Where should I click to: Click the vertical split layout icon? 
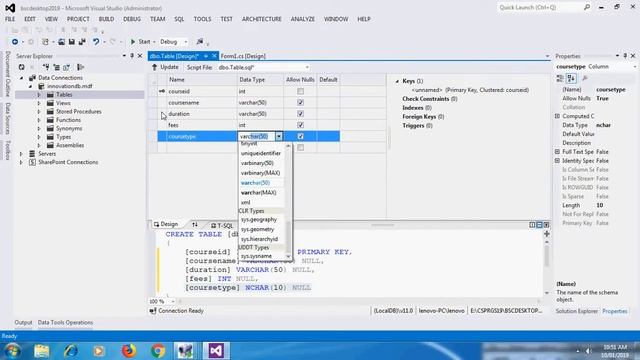tap(532, 225)
